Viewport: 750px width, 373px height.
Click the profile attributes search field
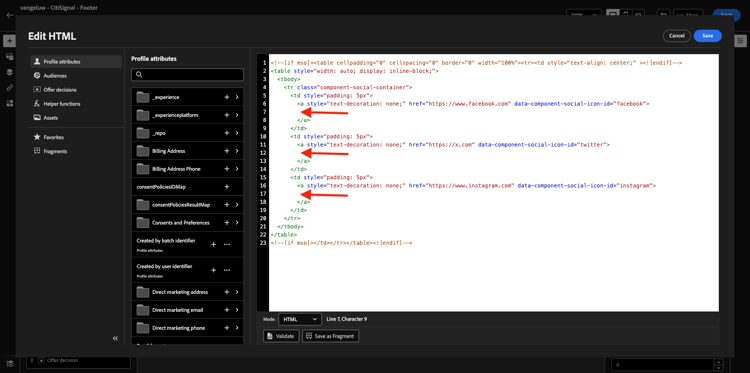pyautogui.click(x=188, y=75)
